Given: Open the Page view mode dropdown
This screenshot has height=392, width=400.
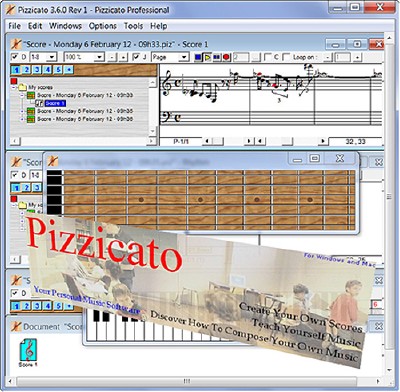Looking at the screenshot, I should click(x=170, y=57).
